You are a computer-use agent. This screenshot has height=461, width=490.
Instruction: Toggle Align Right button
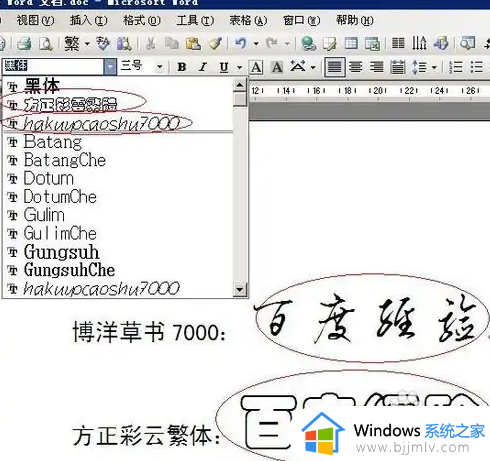point(377,67)
